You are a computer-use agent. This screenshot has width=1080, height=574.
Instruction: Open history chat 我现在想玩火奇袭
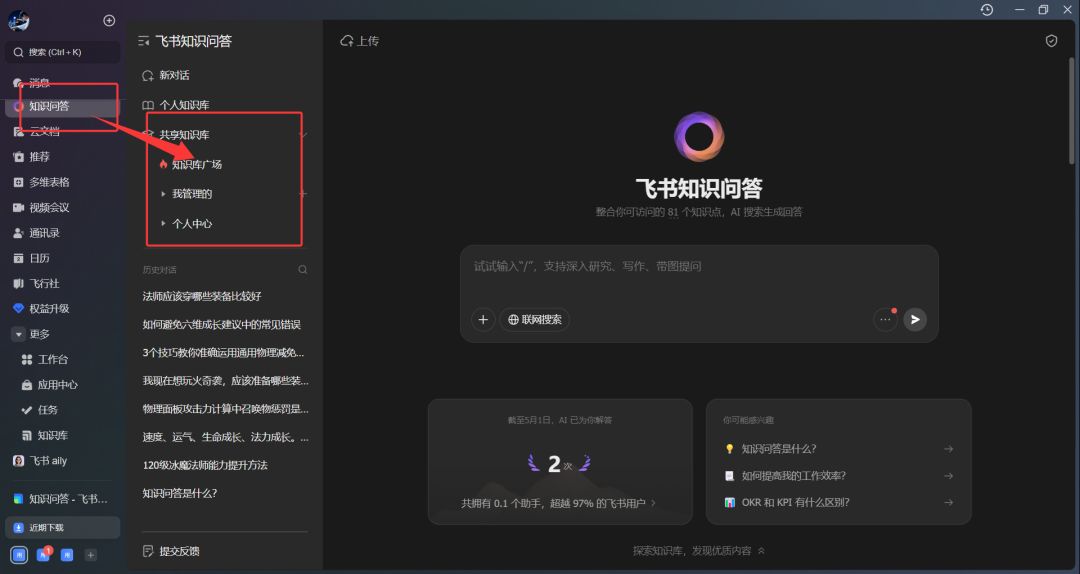[x=224, y=380]
